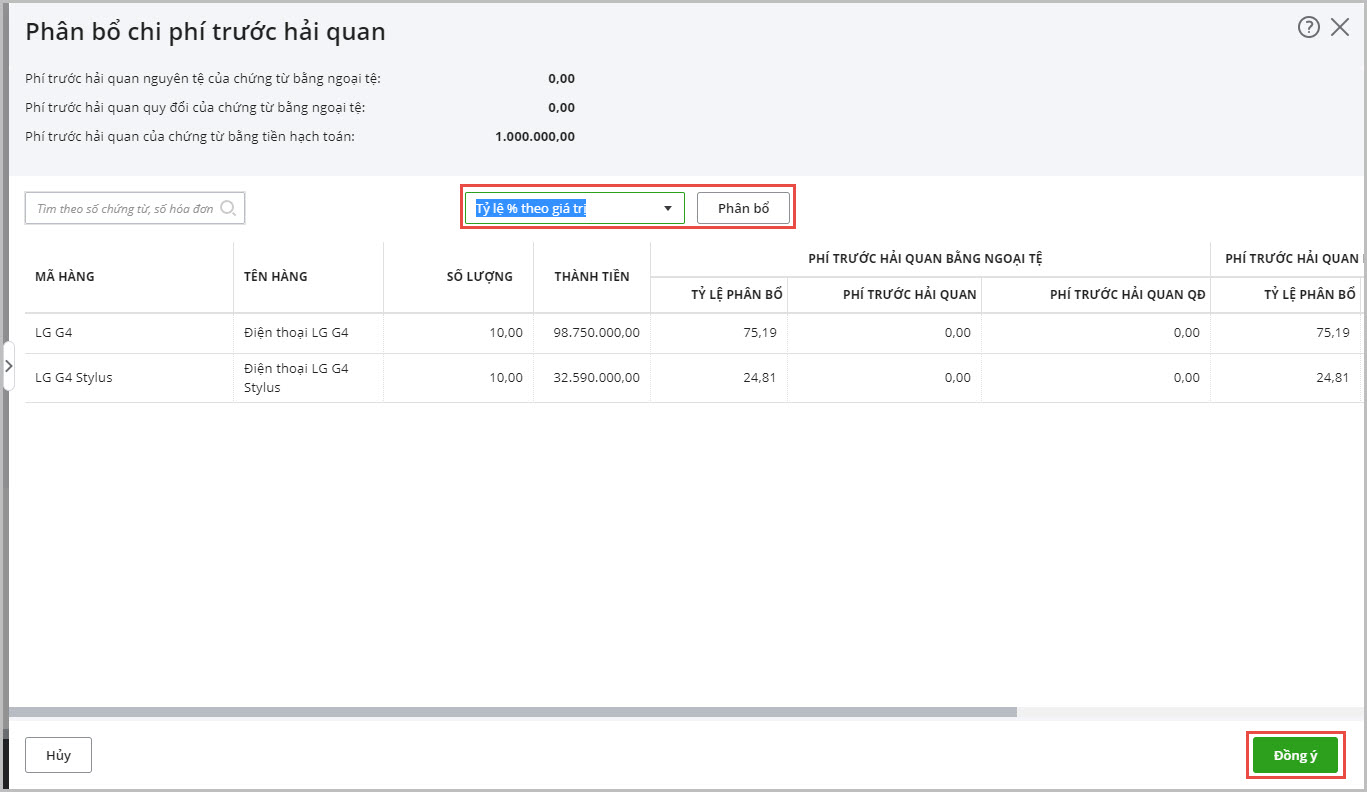The height and width of the screenshot is (792, 1367).
Task: Close the customs fee allocation dialog
Action: tap(1340, 28)
